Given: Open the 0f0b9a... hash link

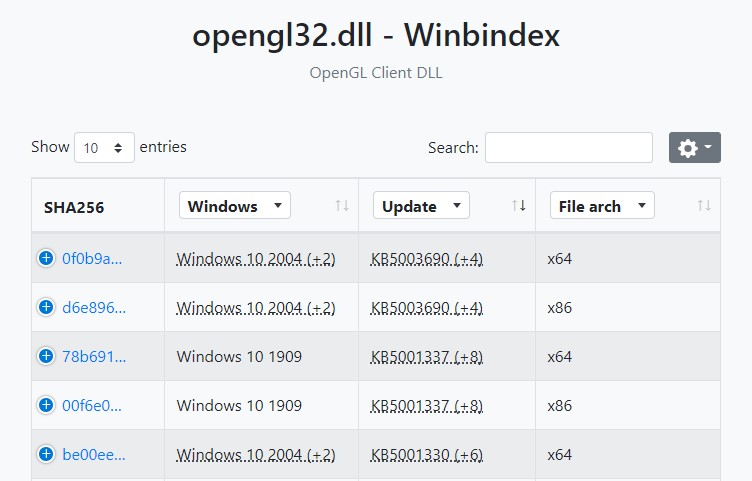Looking at the screenshot, I should point(92,258).
